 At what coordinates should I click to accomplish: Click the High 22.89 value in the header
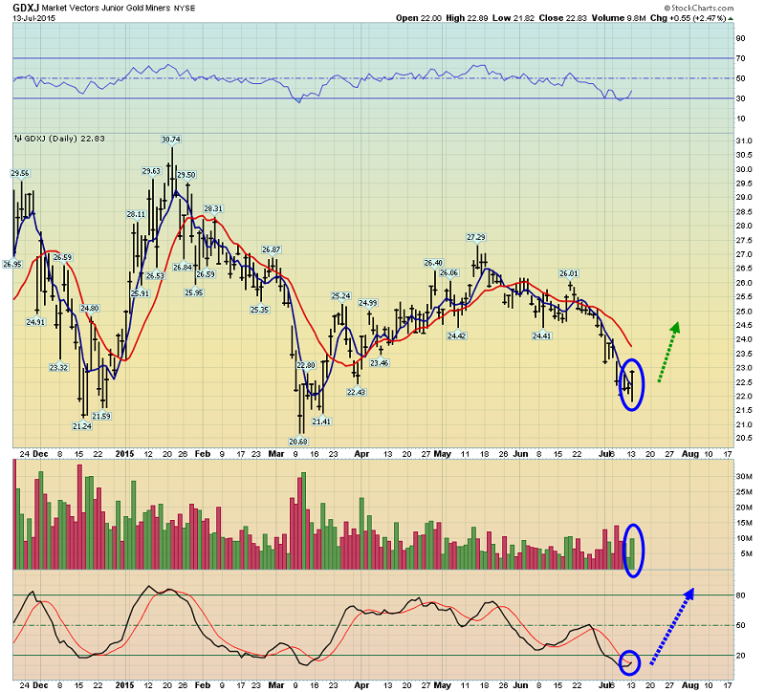tap(467, 18)
